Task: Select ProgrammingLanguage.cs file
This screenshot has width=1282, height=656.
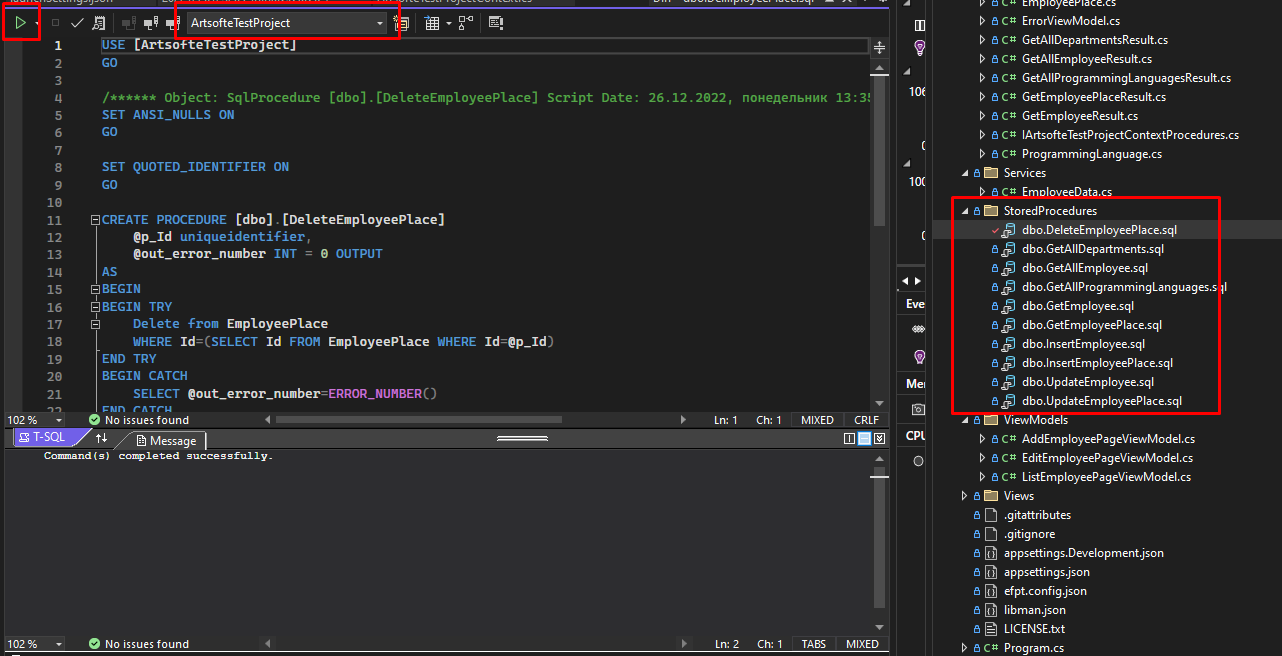Action: [1092, 154]
